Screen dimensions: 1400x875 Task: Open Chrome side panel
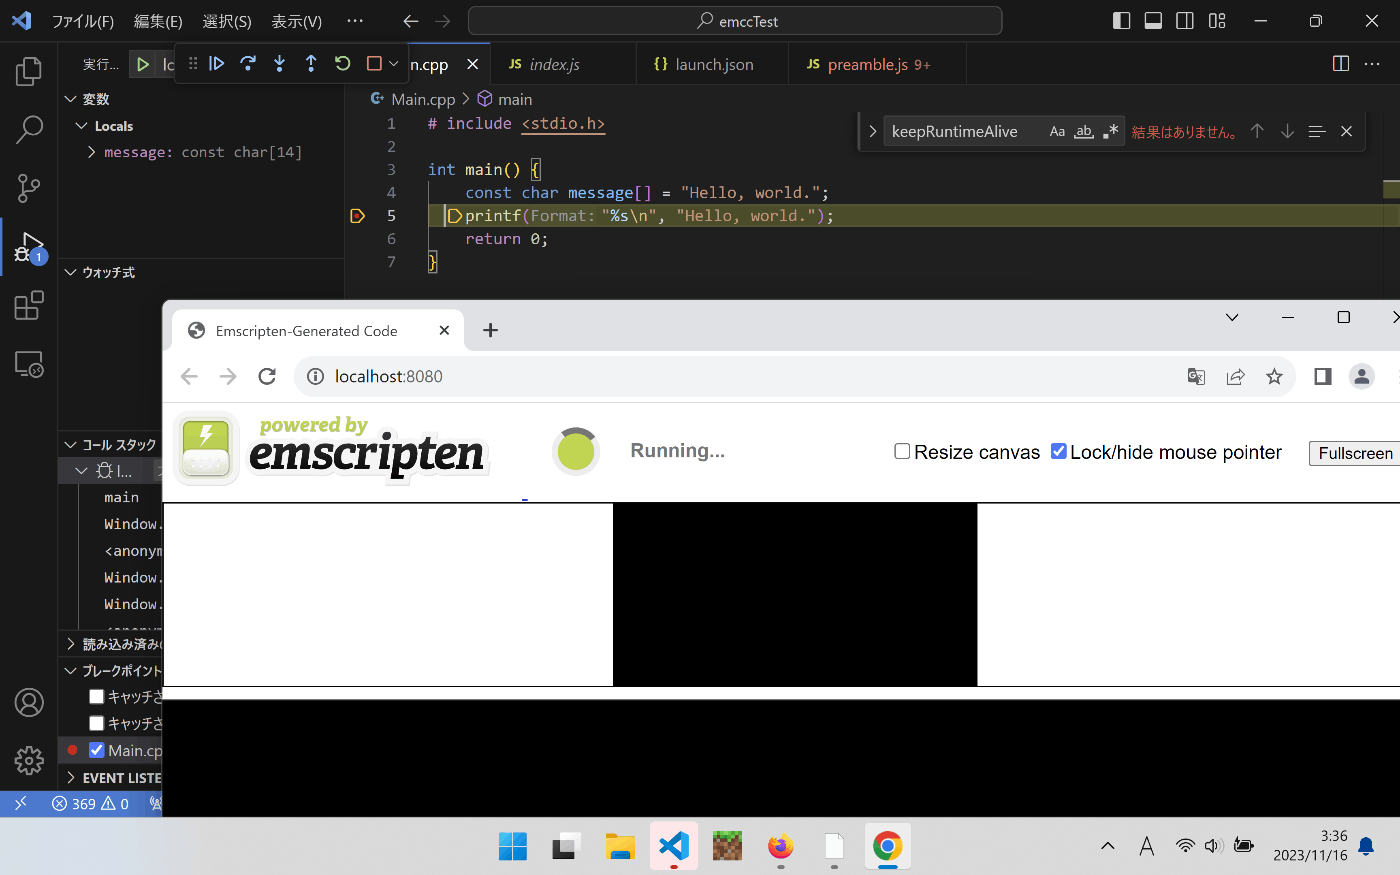click(1323, 376)
